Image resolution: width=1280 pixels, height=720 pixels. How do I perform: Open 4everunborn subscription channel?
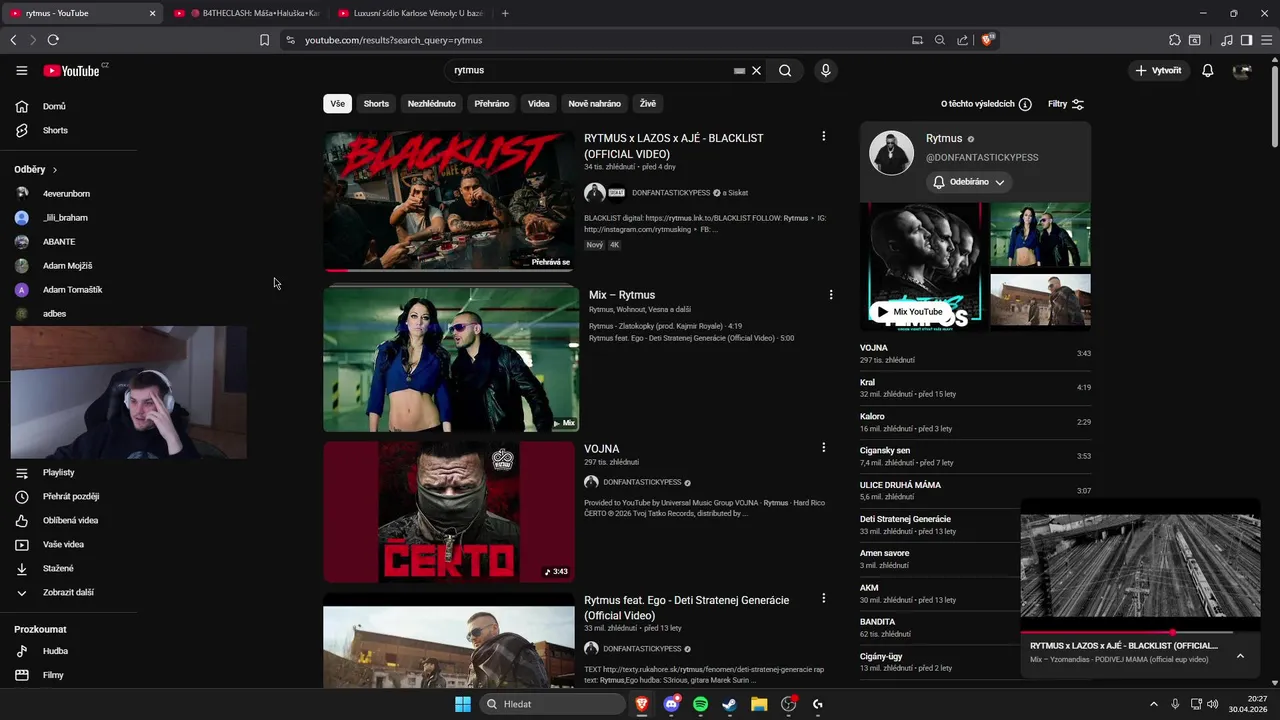pyautogui.click(x=68, y=193)
